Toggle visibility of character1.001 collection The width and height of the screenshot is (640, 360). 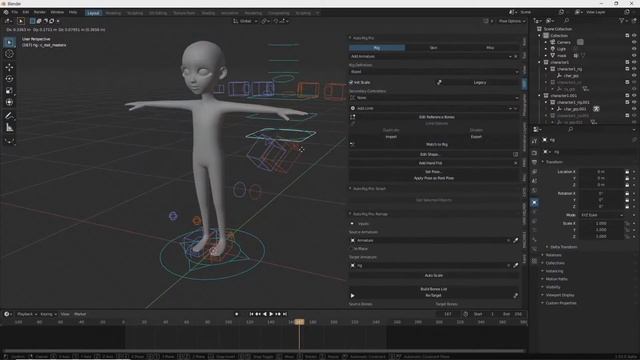[x=634, y=96]
